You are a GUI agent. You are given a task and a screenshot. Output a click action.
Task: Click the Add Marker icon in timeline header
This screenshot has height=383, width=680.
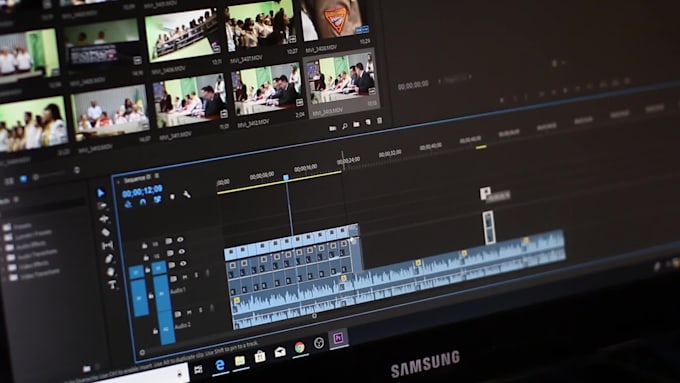(x=172, y=197)
